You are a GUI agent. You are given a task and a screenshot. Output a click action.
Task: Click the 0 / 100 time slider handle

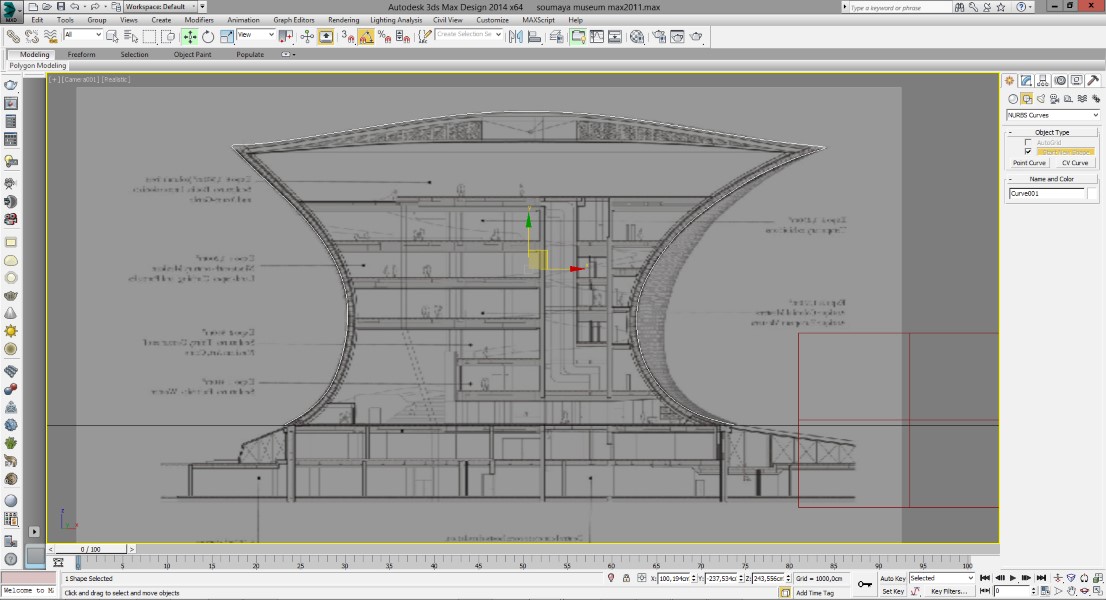(90, 549)
